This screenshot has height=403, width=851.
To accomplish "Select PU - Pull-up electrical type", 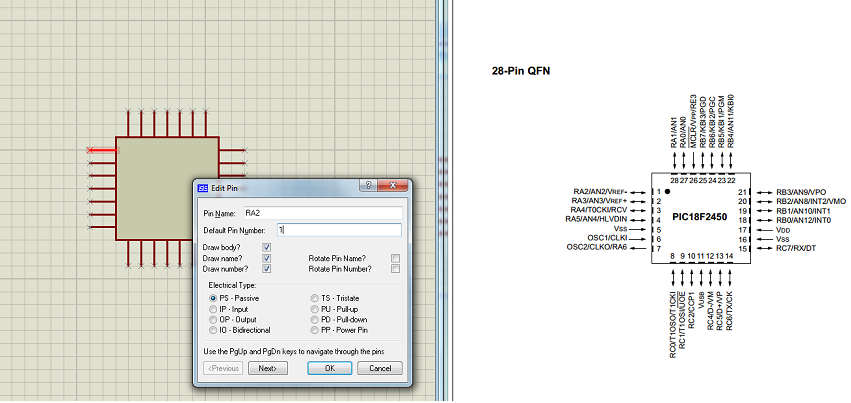I will click(x=333, y=309).
